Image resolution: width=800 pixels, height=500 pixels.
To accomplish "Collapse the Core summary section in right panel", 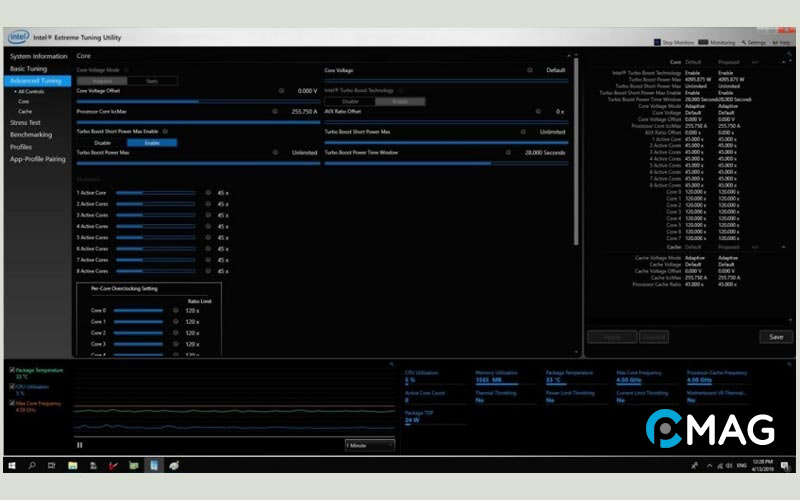I will click(x=784, y=62).
